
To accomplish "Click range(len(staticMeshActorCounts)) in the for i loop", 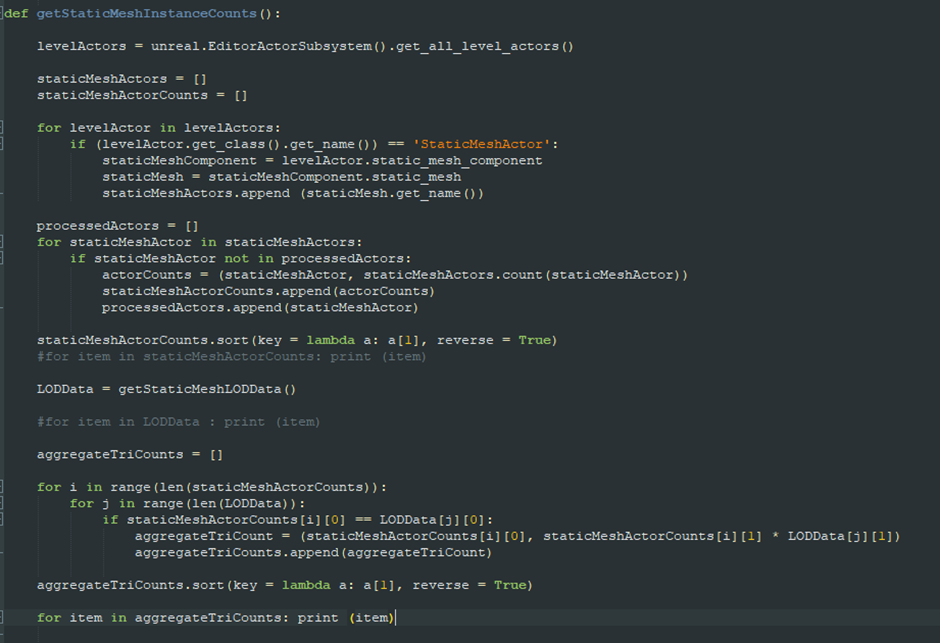I will click(244, 487).
